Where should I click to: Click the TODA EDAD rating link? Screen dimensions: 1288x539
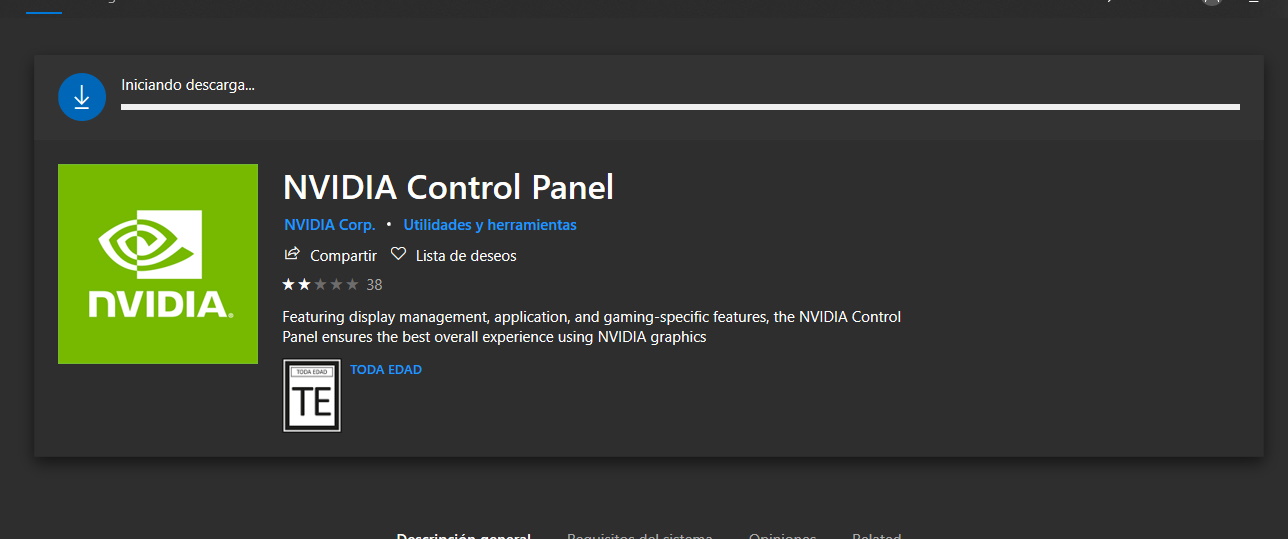click(386, 370)
